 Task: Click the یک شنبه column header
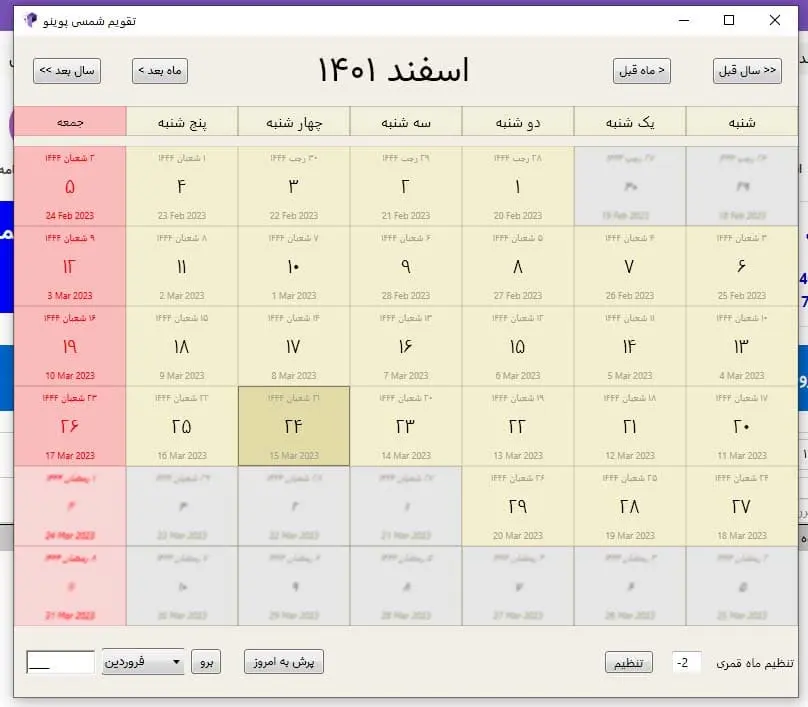pyautogui.click(x=630, y=122)
